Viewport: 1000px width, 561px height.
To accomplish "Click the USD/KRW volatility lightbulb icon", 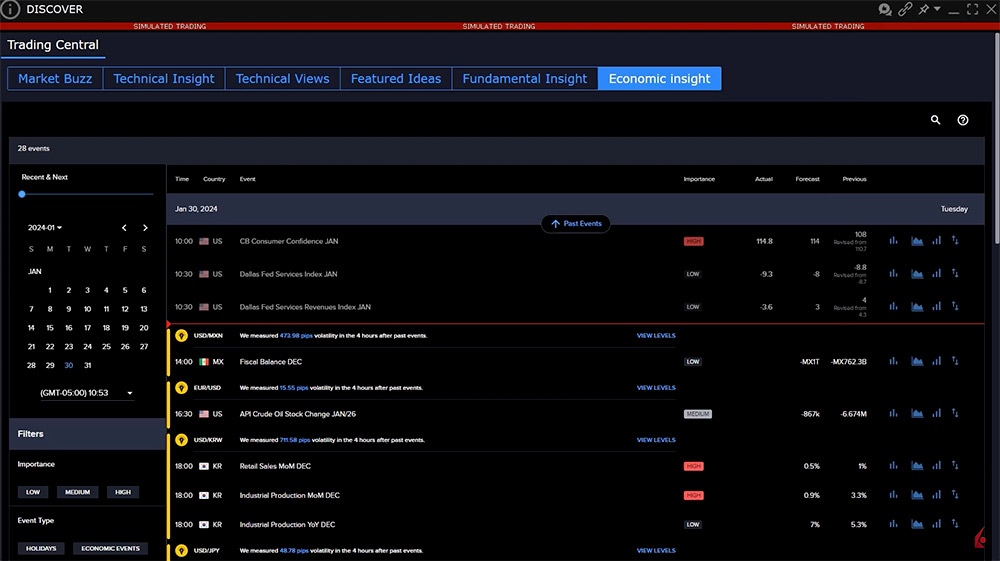I will (x=182, y=440).
